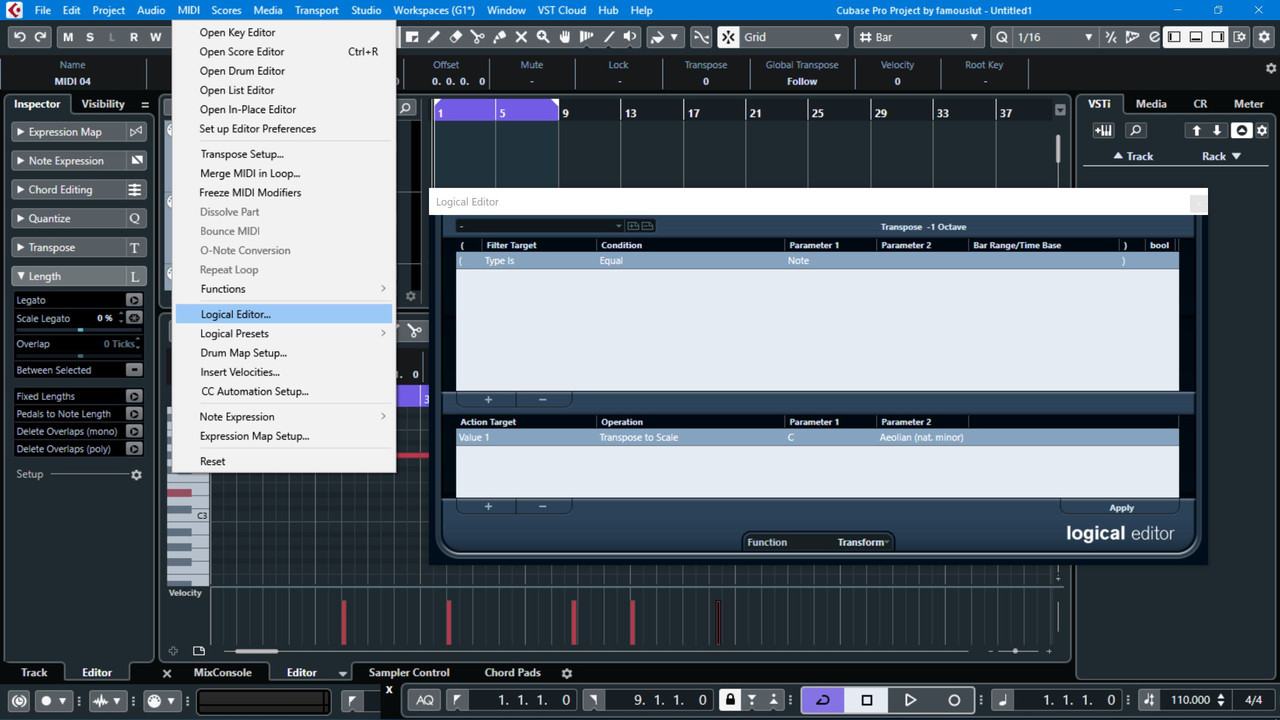
Task: Click the Transport Play button
Action: tap(910, 700)
